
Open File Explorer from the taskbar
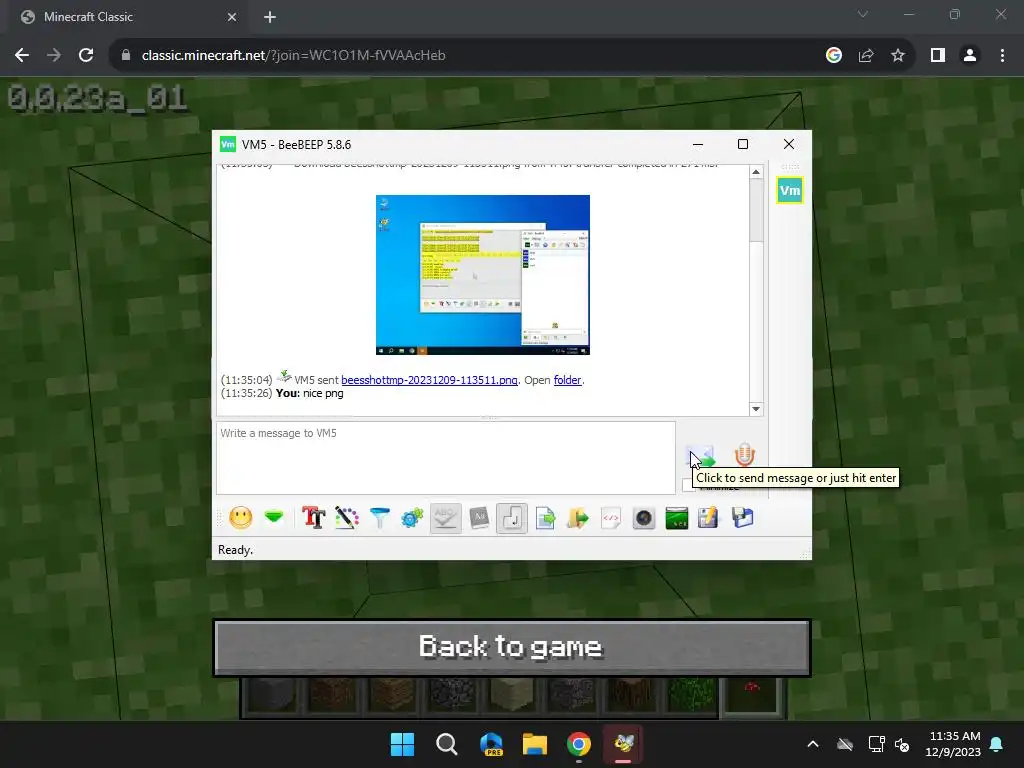[x=535, y=744]
